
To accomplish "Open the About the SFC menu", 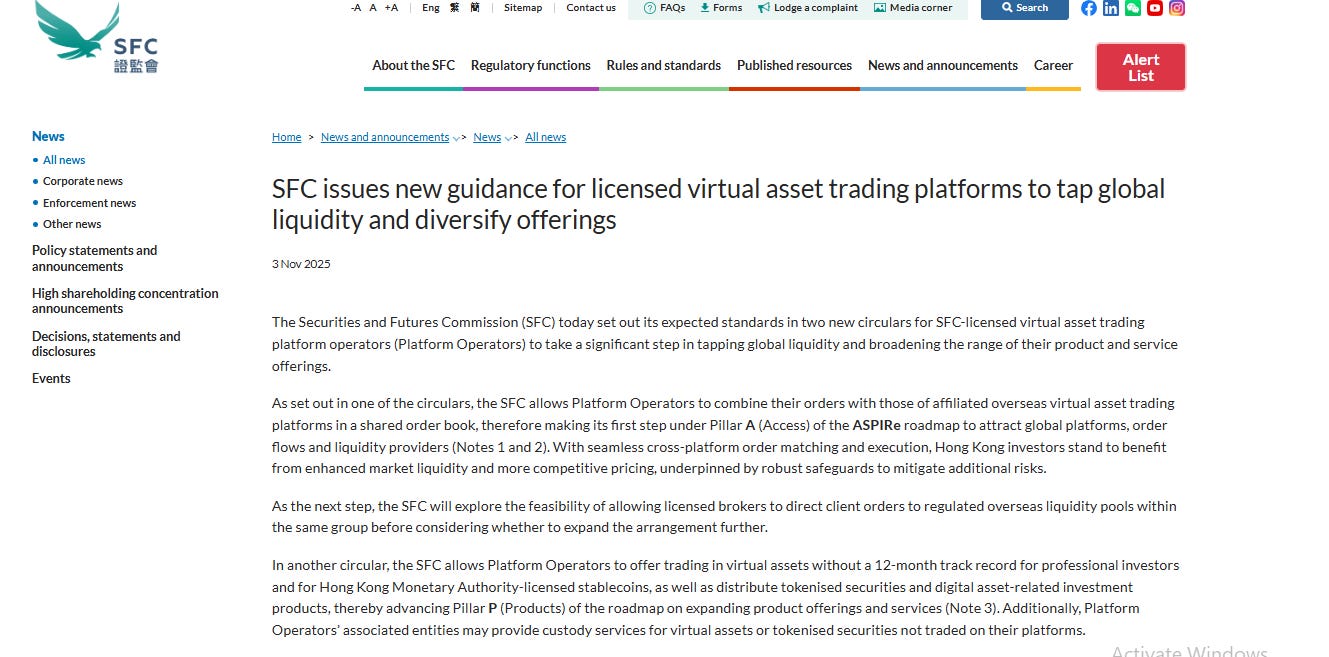I will [413, 65].
